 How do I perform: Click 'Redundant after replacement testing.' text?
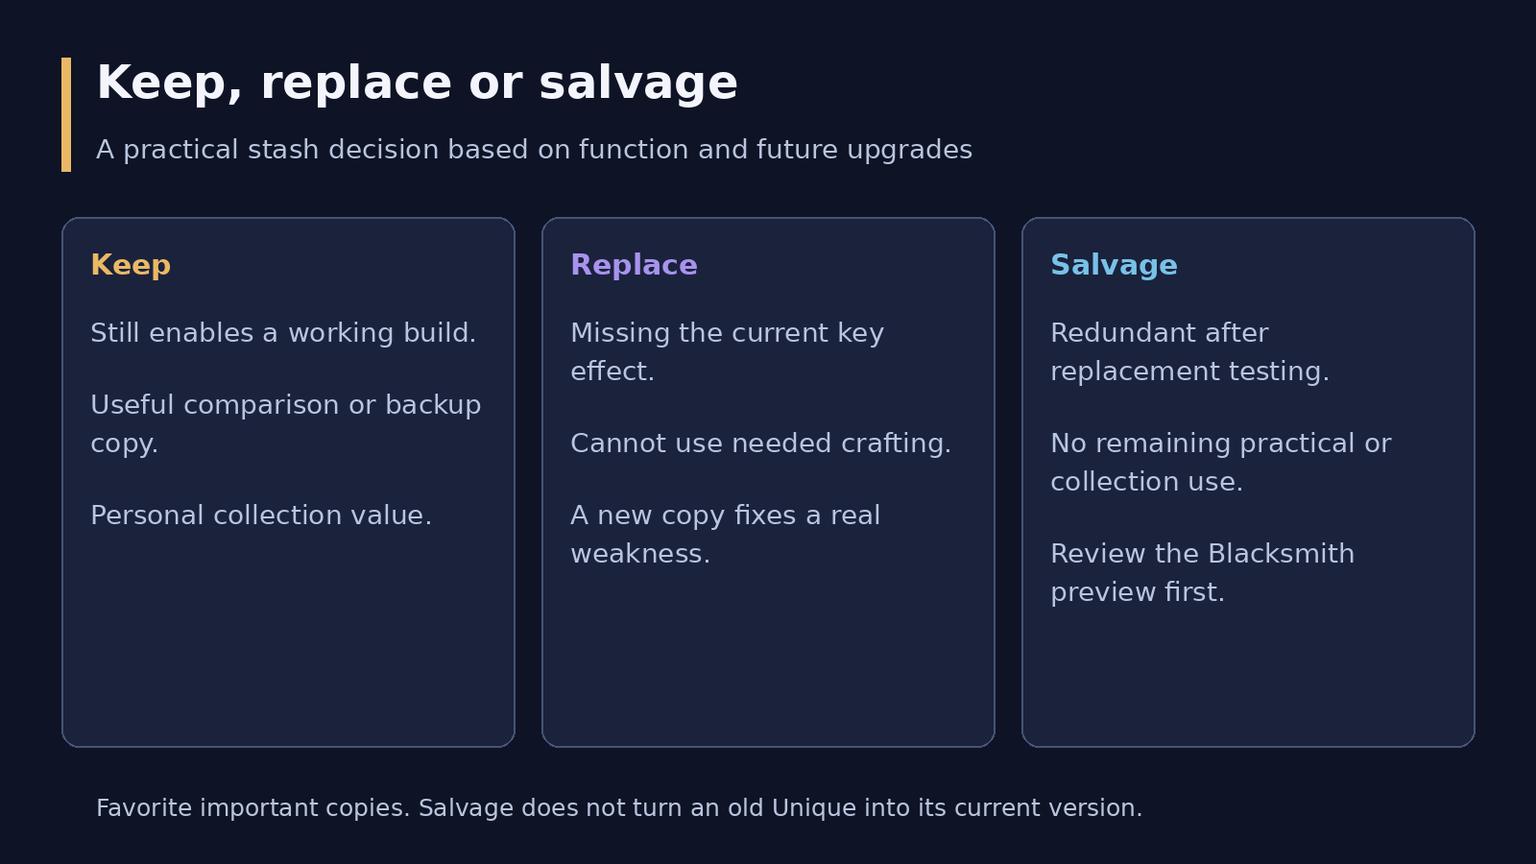[1190, 352]
